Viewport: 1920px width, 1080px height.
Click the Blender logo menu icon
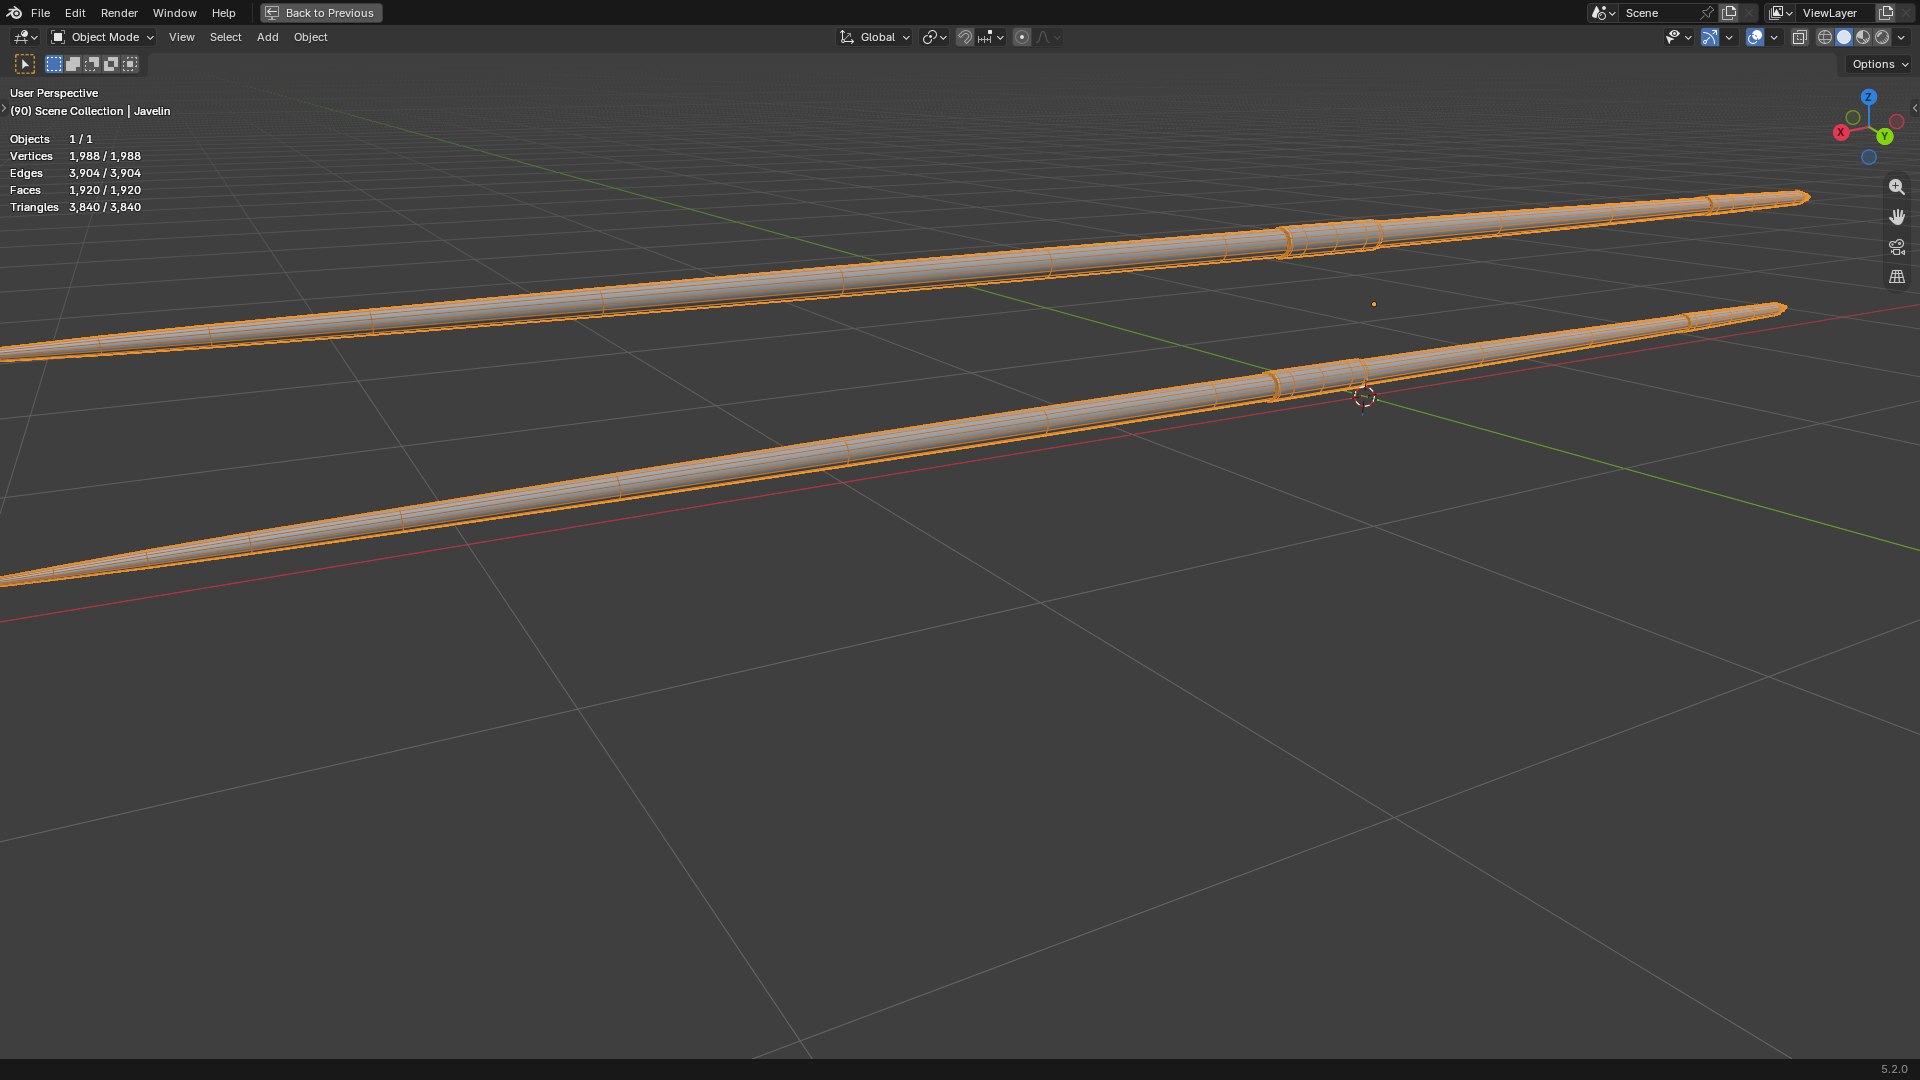tap(14, 13)
